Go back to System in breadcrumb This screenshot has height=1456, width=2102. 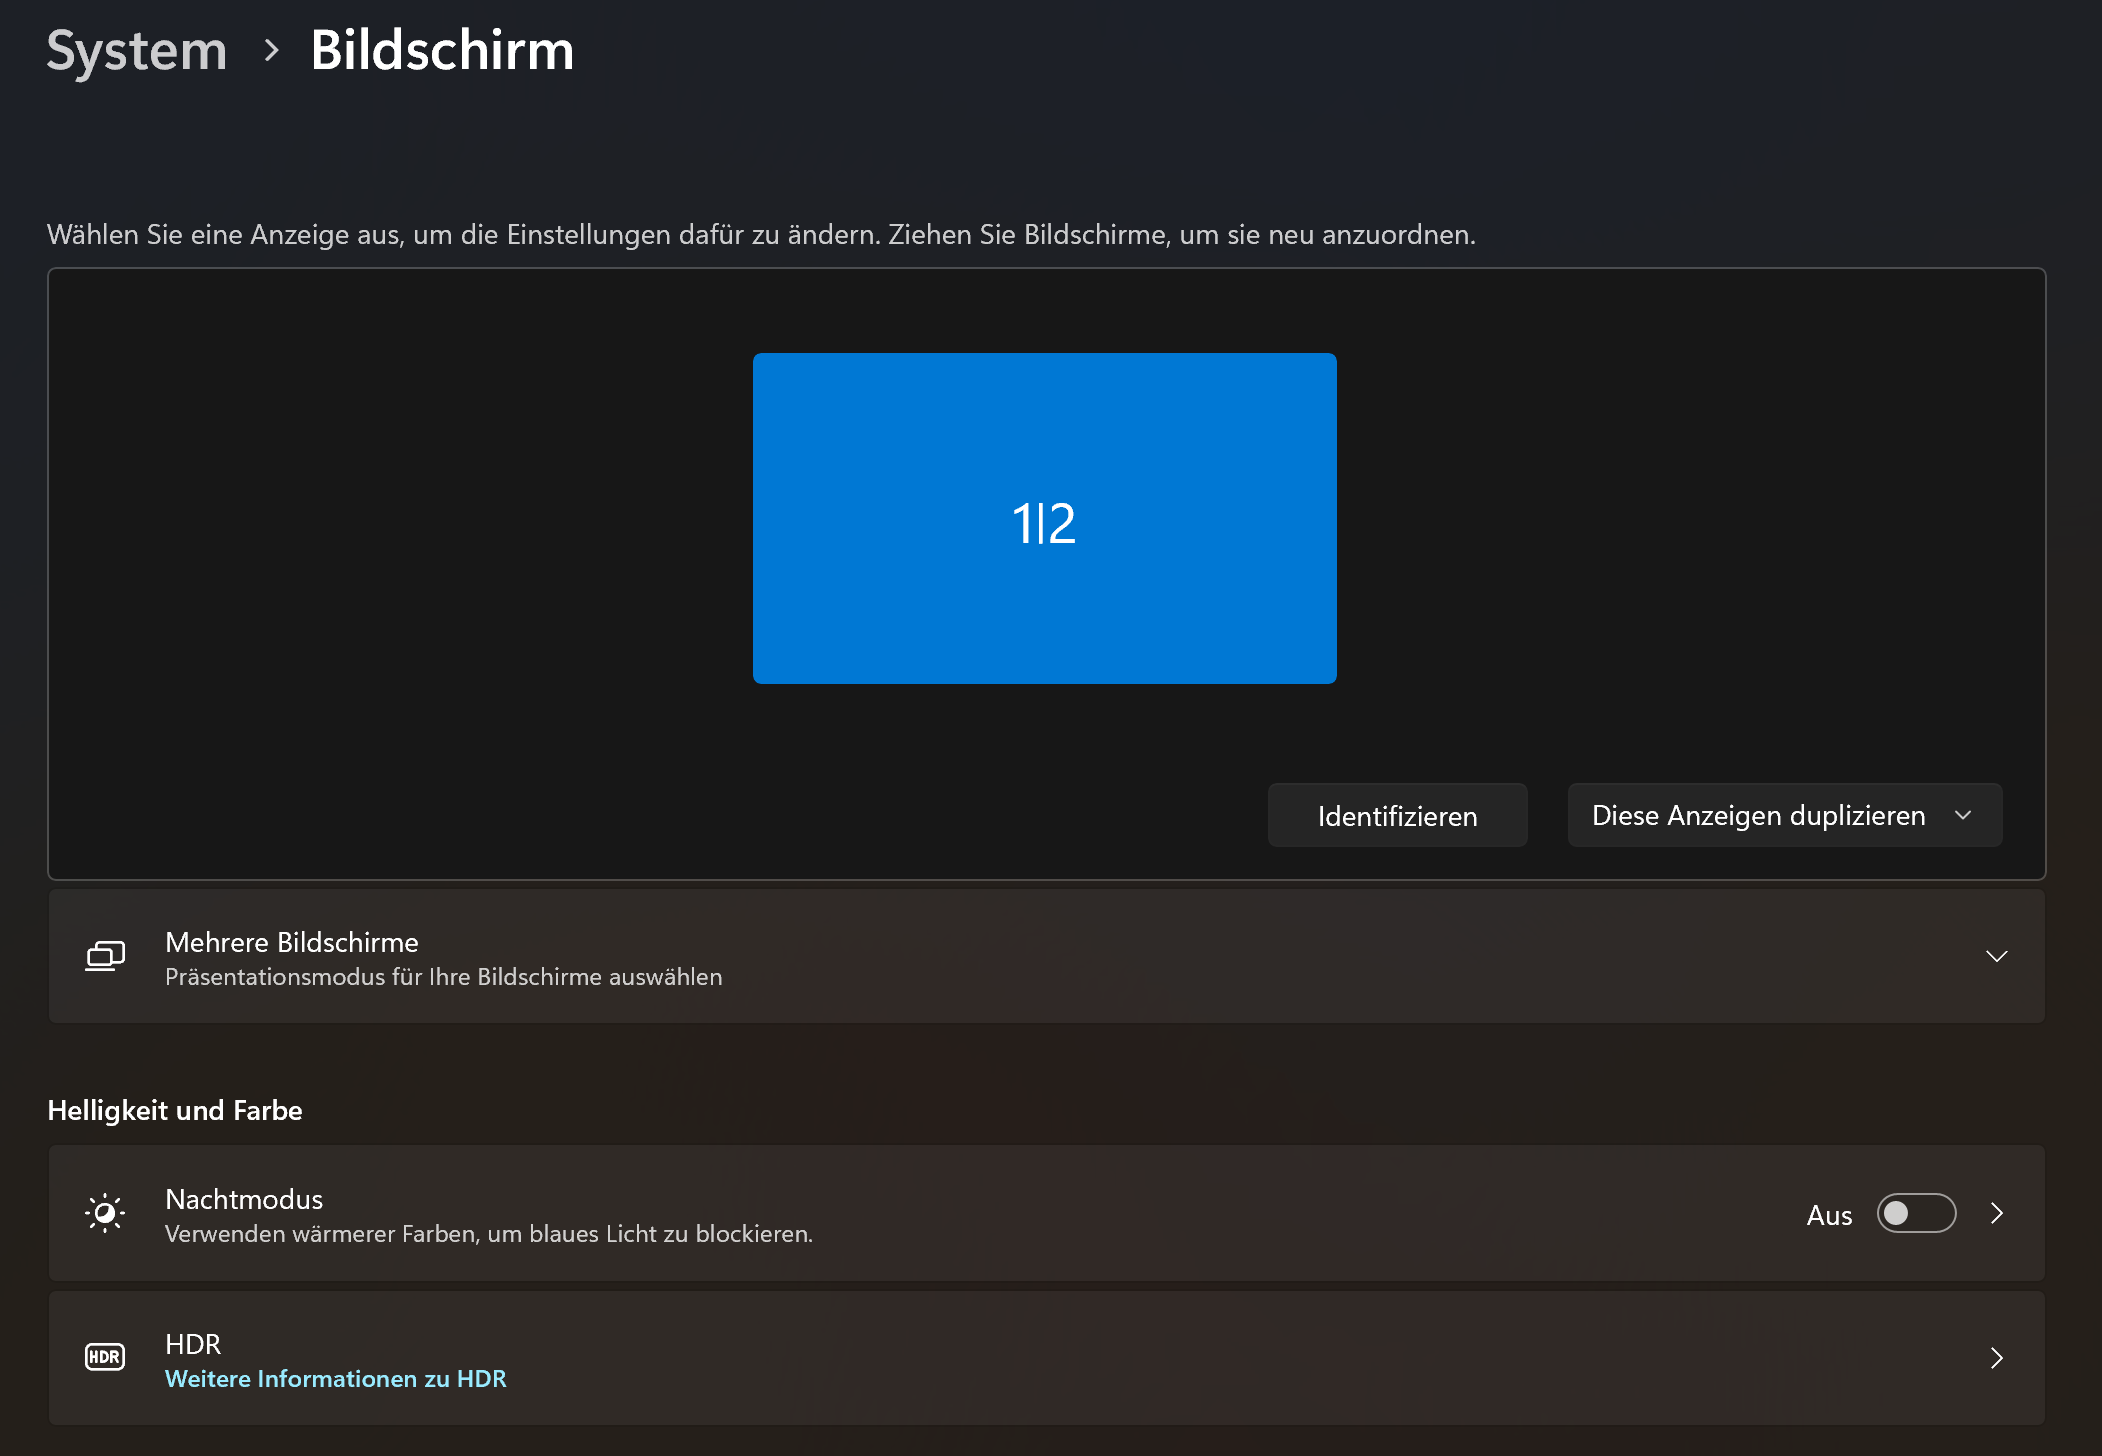pyautogui.click(x=137, y=50)
